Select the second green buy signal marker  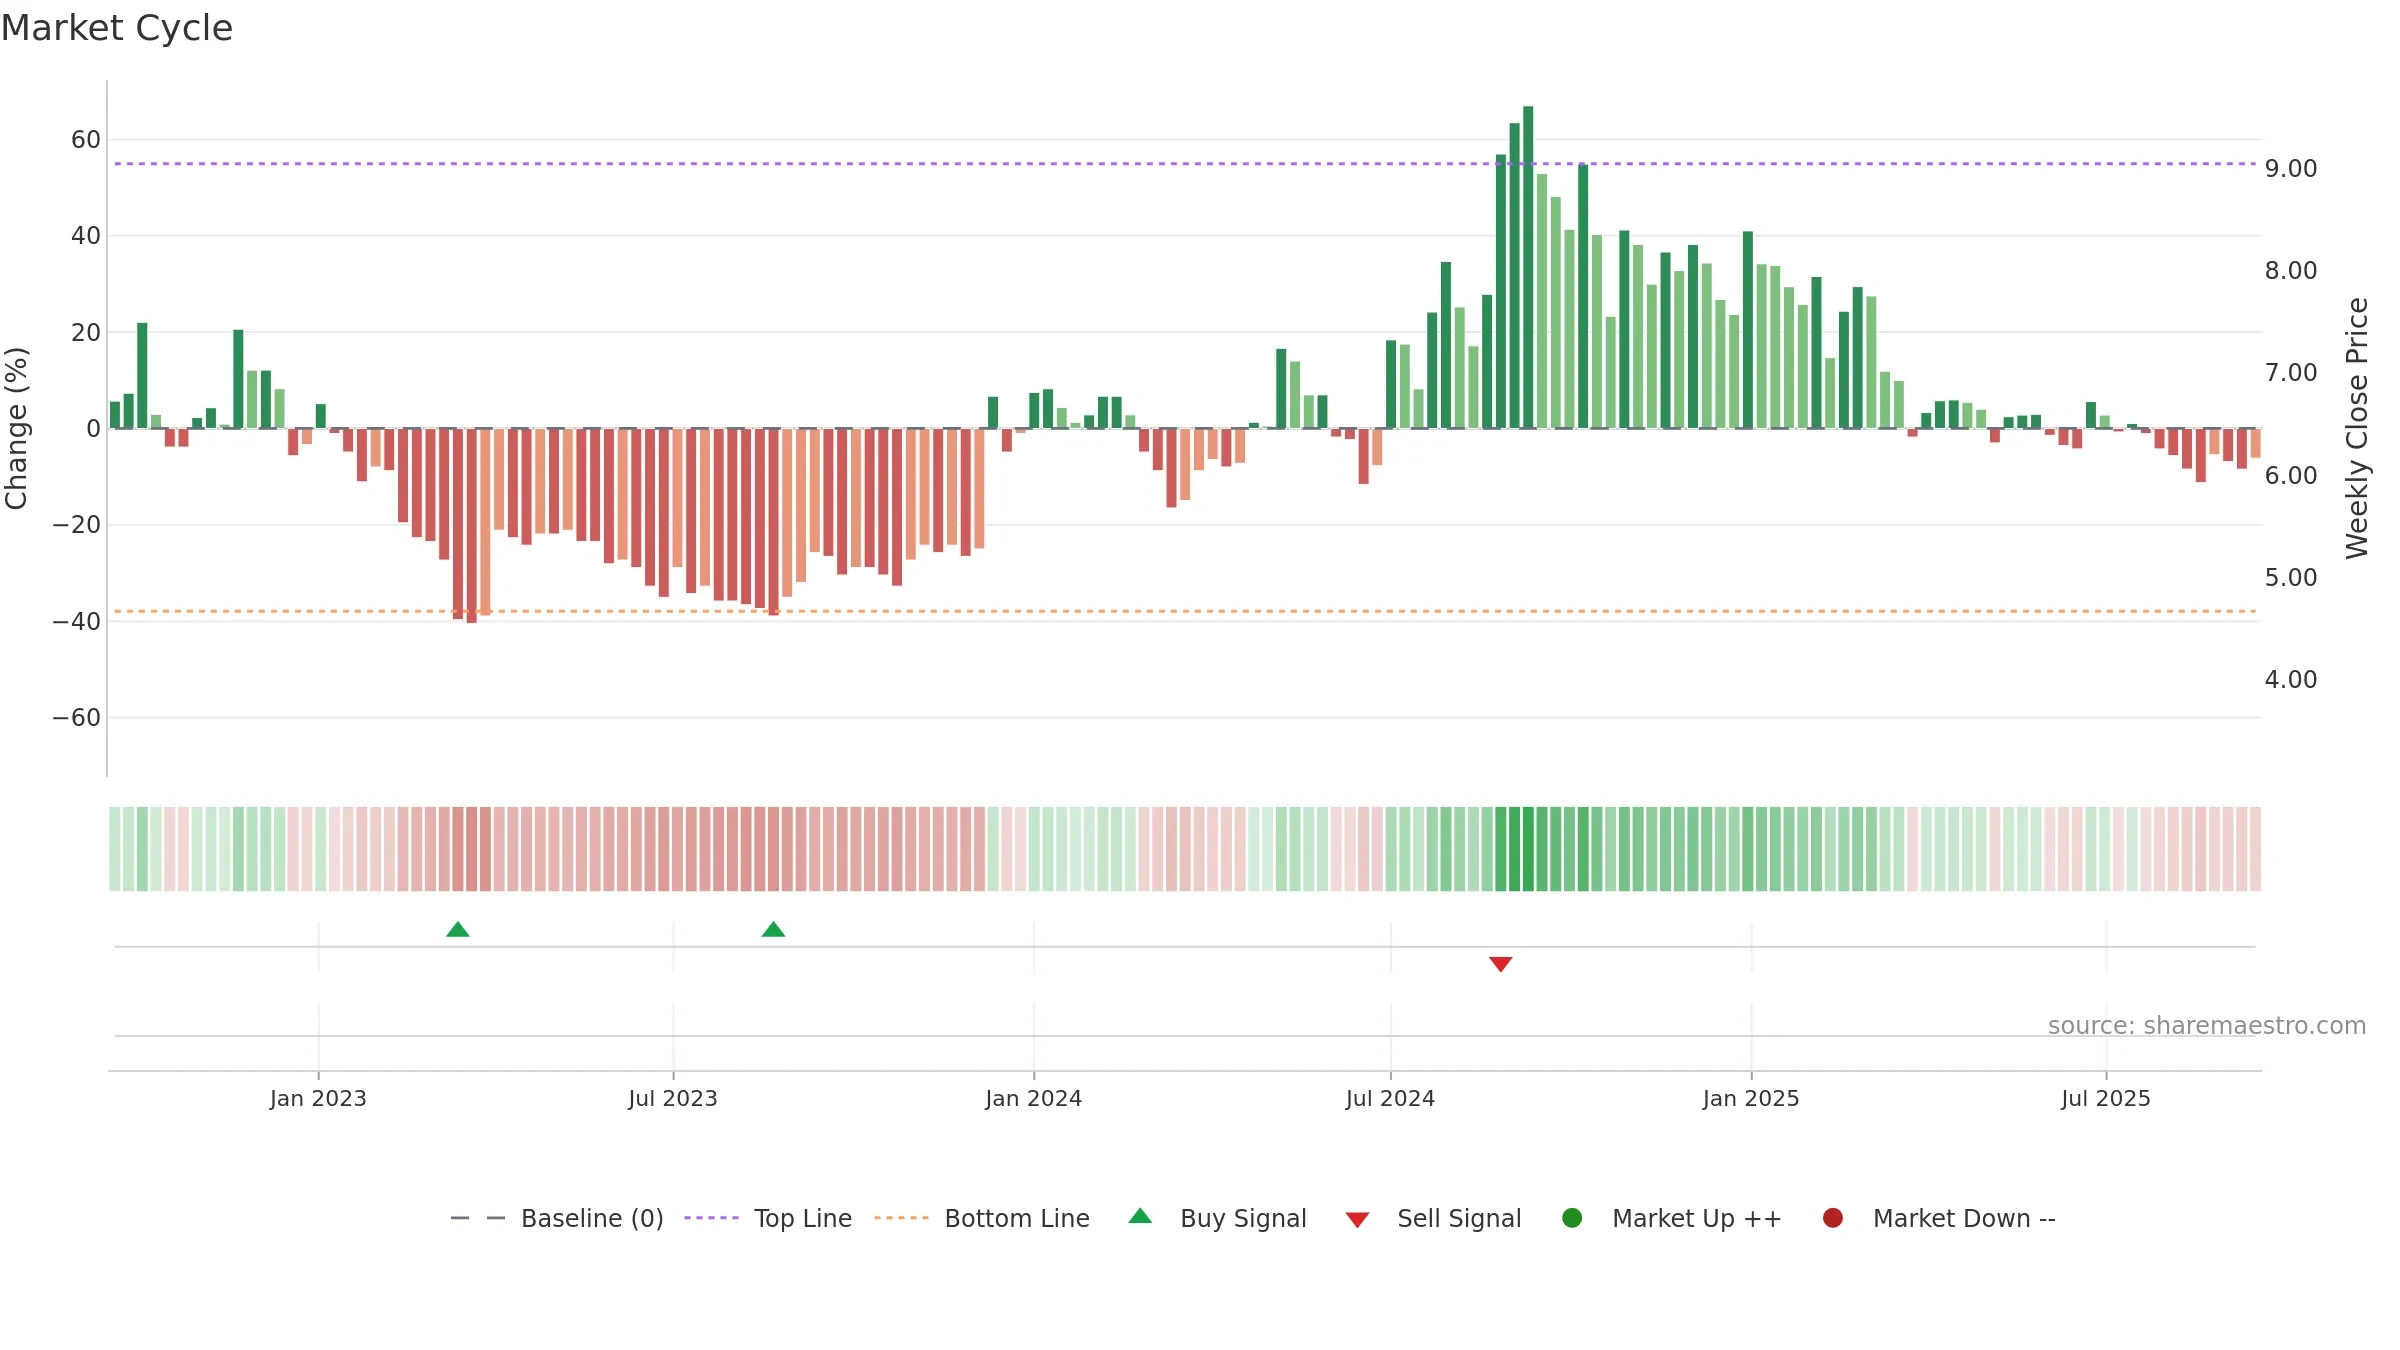(773, 929)
